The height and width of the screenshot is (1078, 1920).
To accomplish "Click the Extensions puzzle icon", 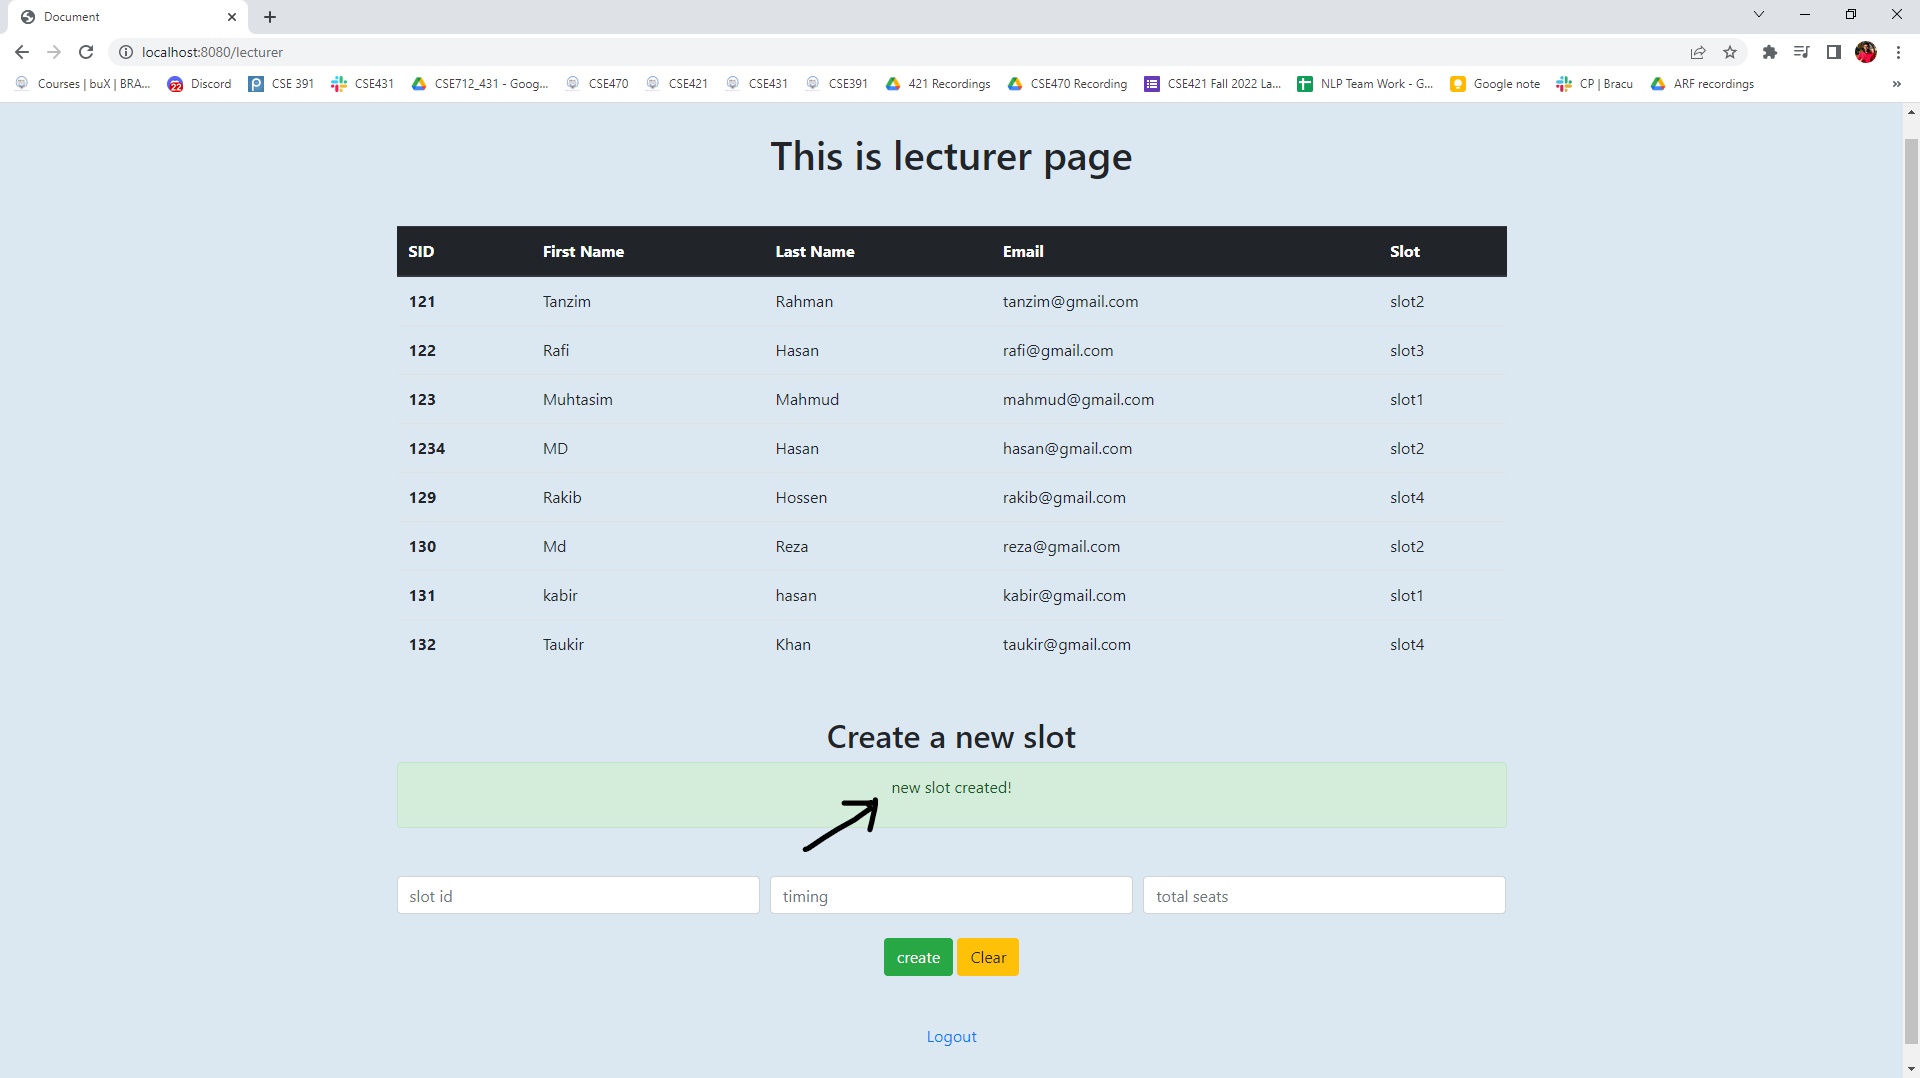I will pyautogui.click(x=1770, y=52).
